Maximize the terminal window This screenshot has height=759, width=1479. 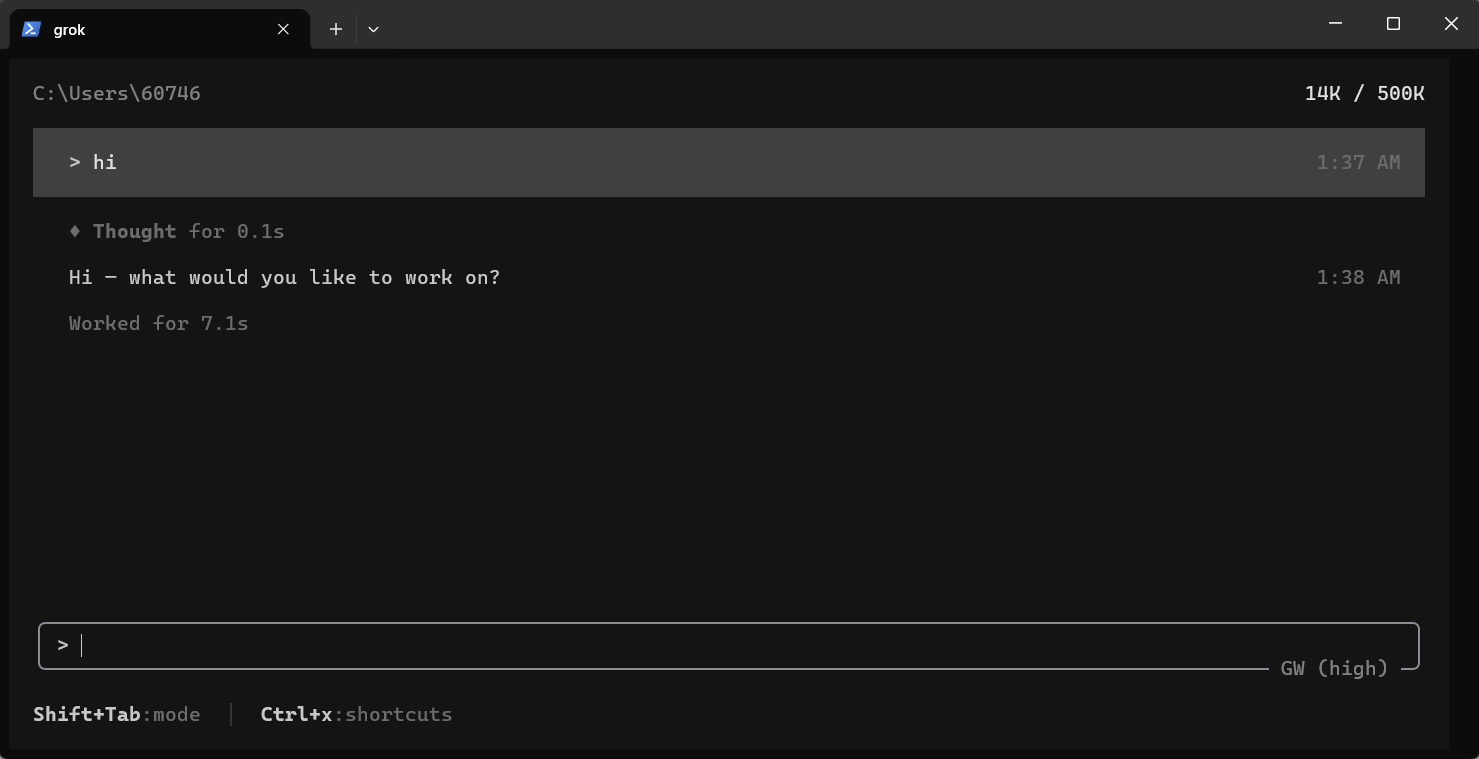1393,24
